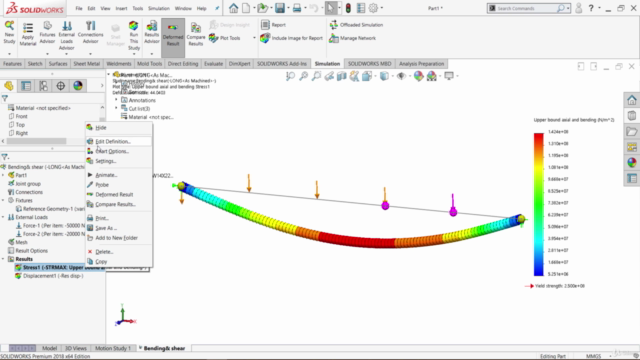640x360 pixels.
Task: Open Results Advisor tool
Action: (x=151, y=26)
